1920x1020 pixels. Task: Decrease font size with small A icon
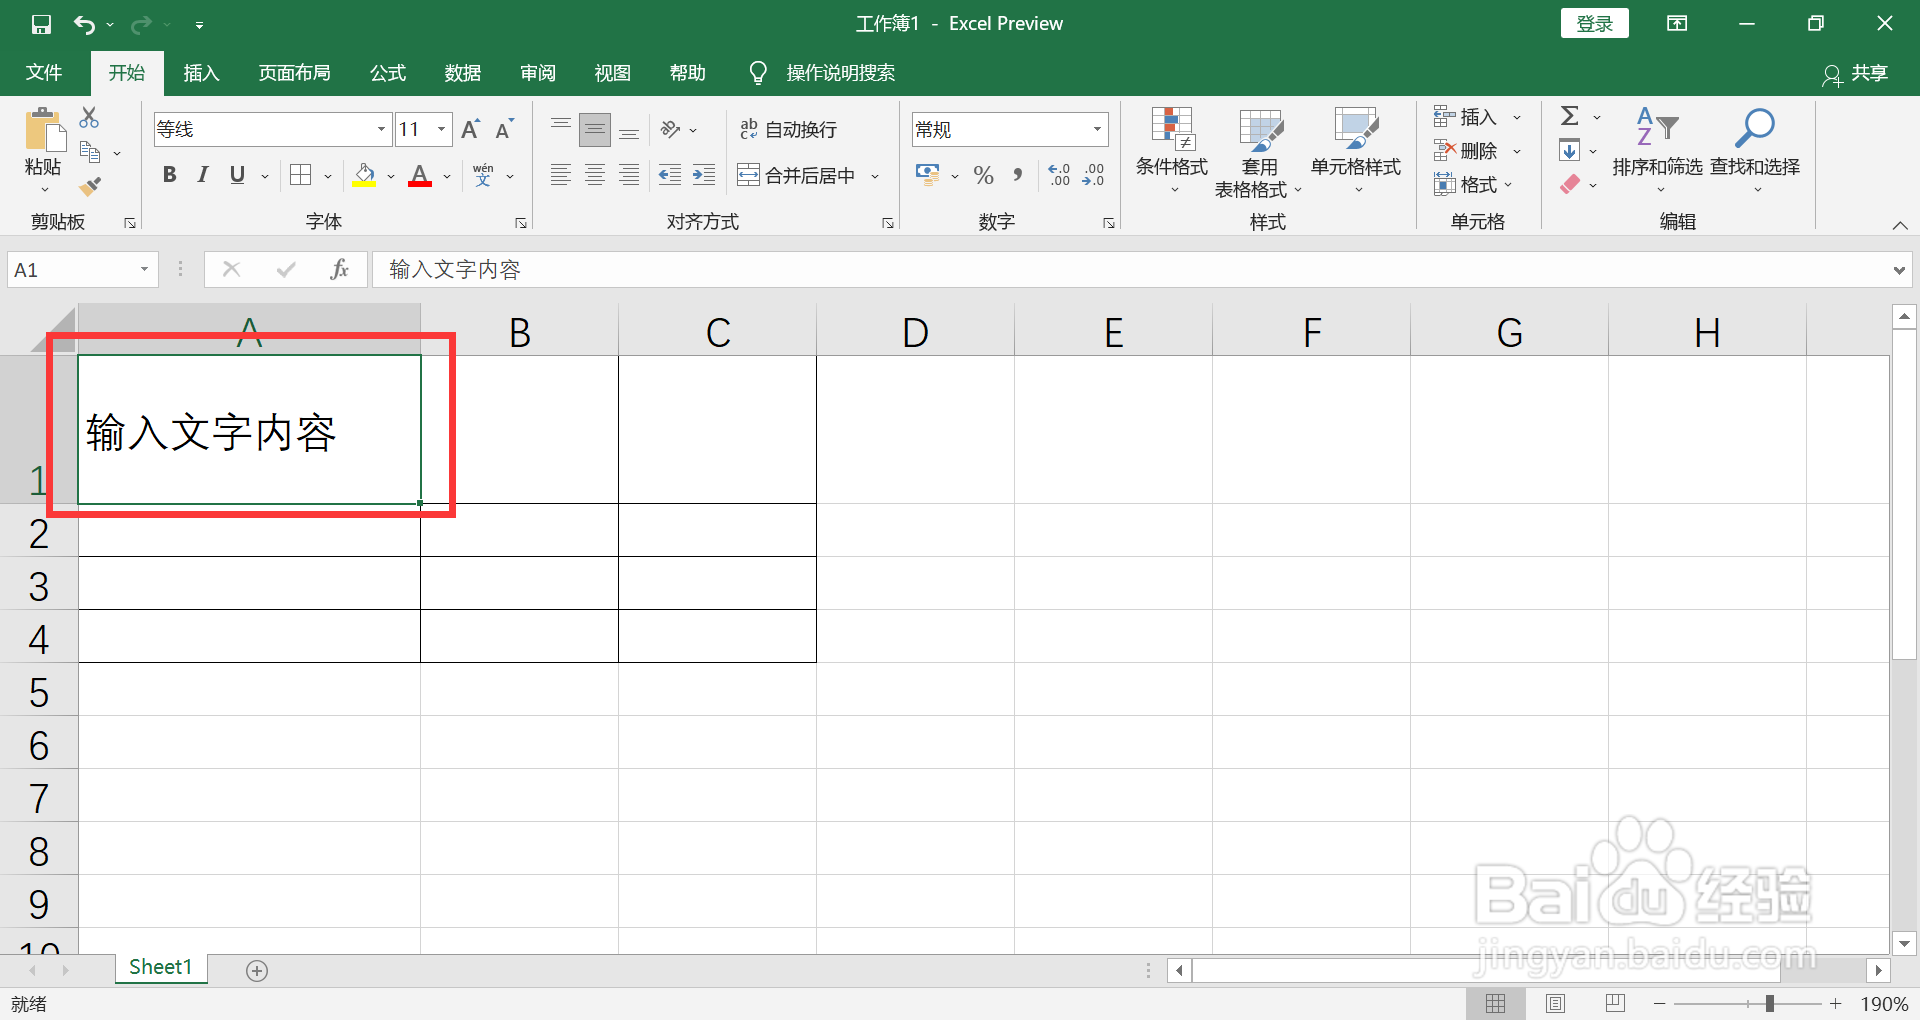click(504, 129)
